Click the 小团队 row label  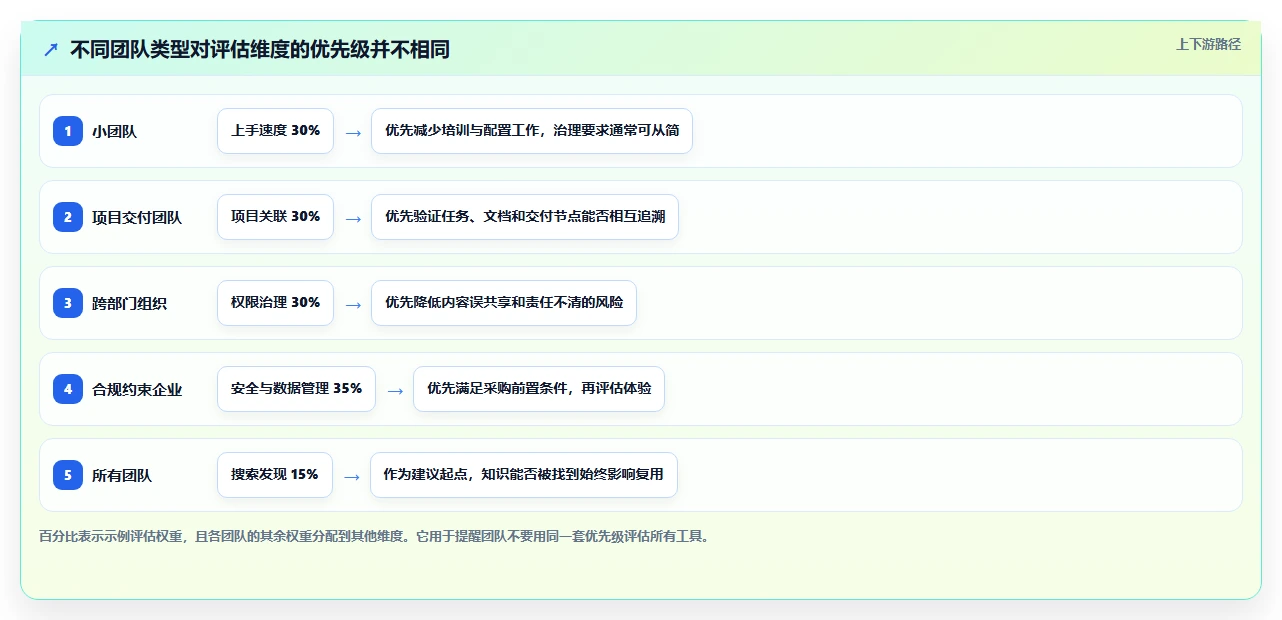pos(114,131)
